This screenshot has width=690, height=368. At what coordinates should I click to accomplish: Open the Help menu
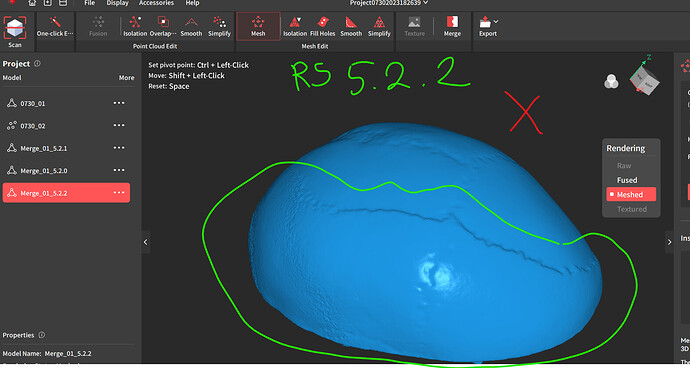click(x=192, y=3)
